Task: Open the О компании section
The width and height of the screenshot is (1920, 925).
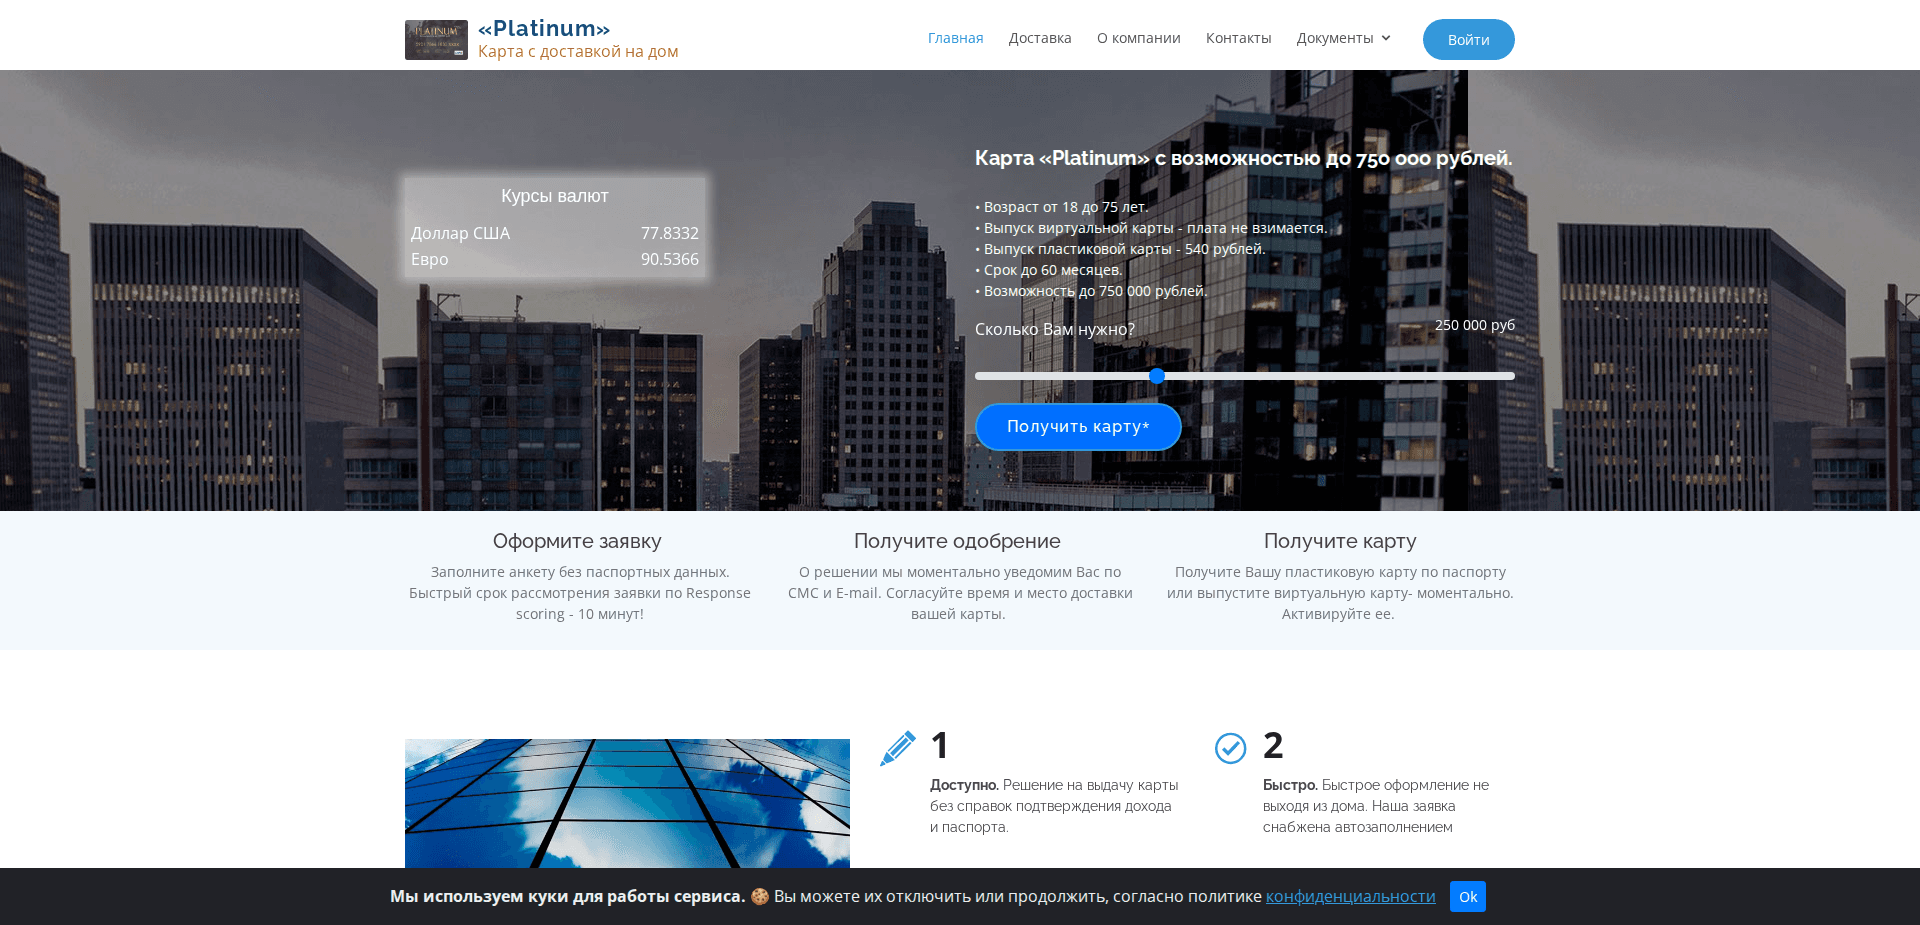Action: tap(1138, 38)
